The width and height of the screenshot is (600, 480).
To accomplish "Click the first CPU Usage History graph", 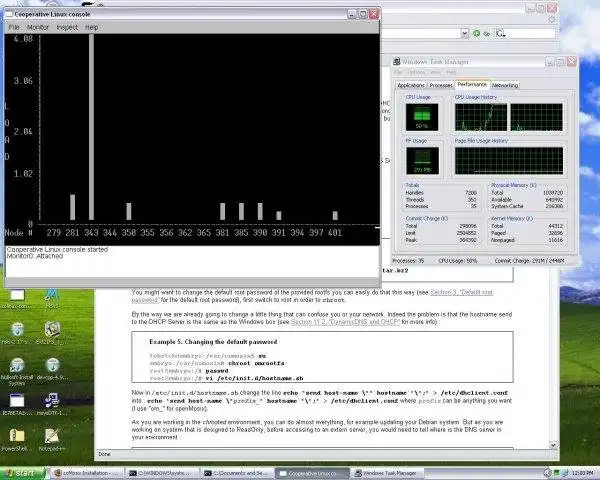I will (x=481, y=117).
